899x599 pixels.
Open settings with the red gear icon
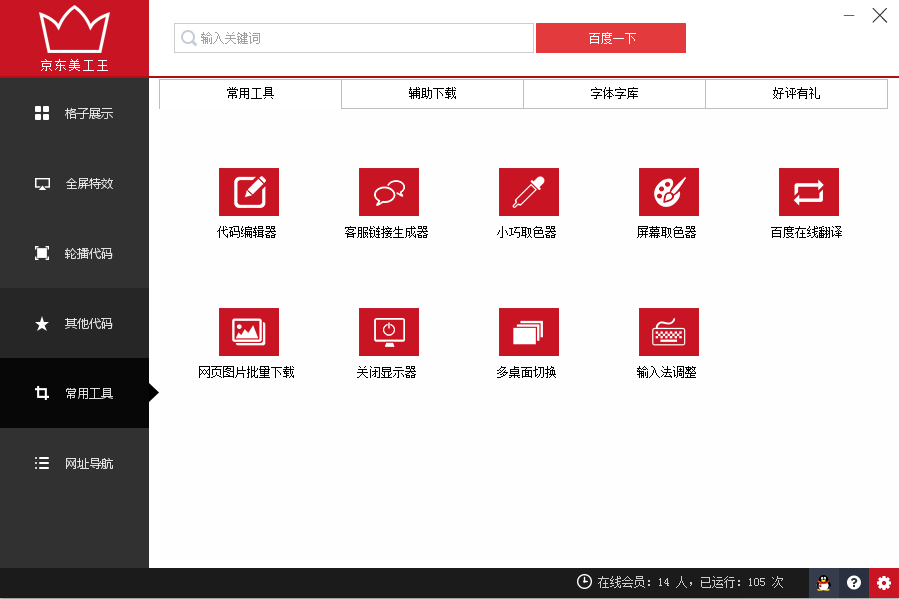(883, 583)
